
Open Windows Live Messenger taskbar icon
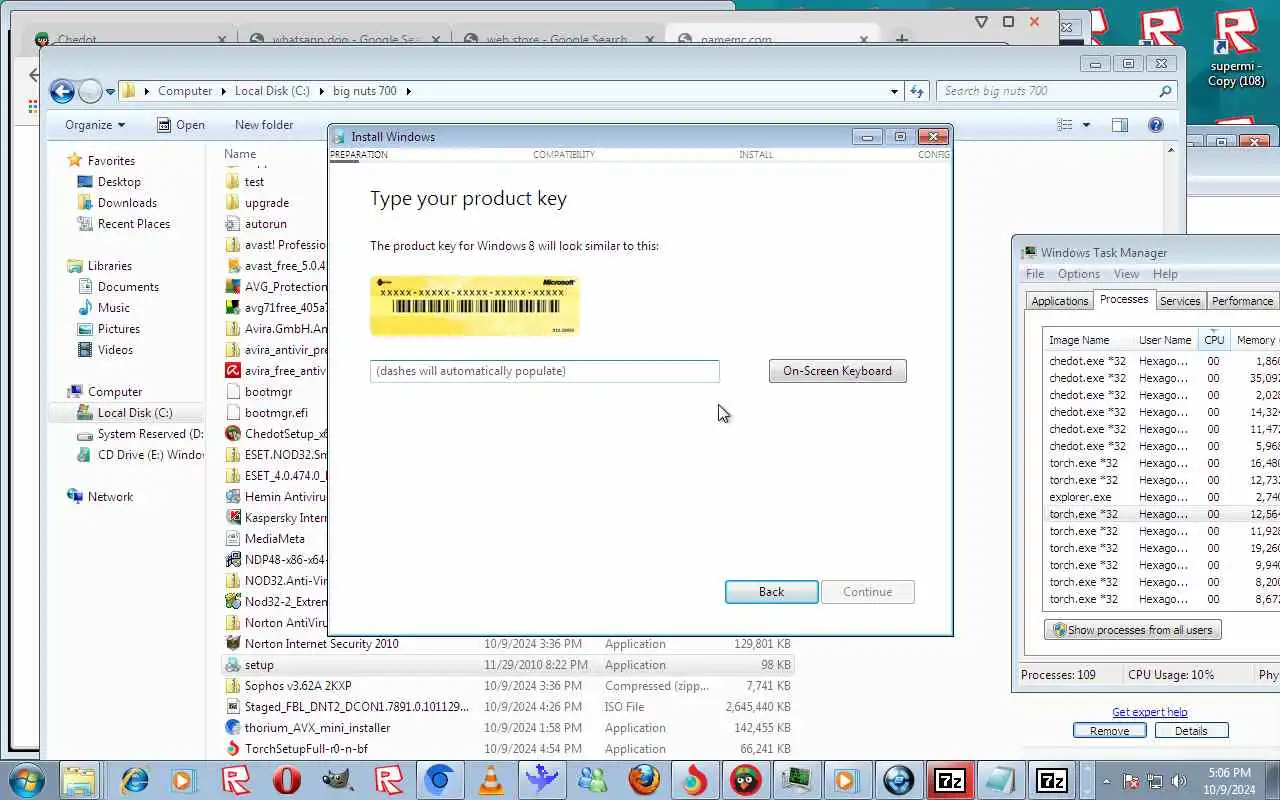(593, 780)
